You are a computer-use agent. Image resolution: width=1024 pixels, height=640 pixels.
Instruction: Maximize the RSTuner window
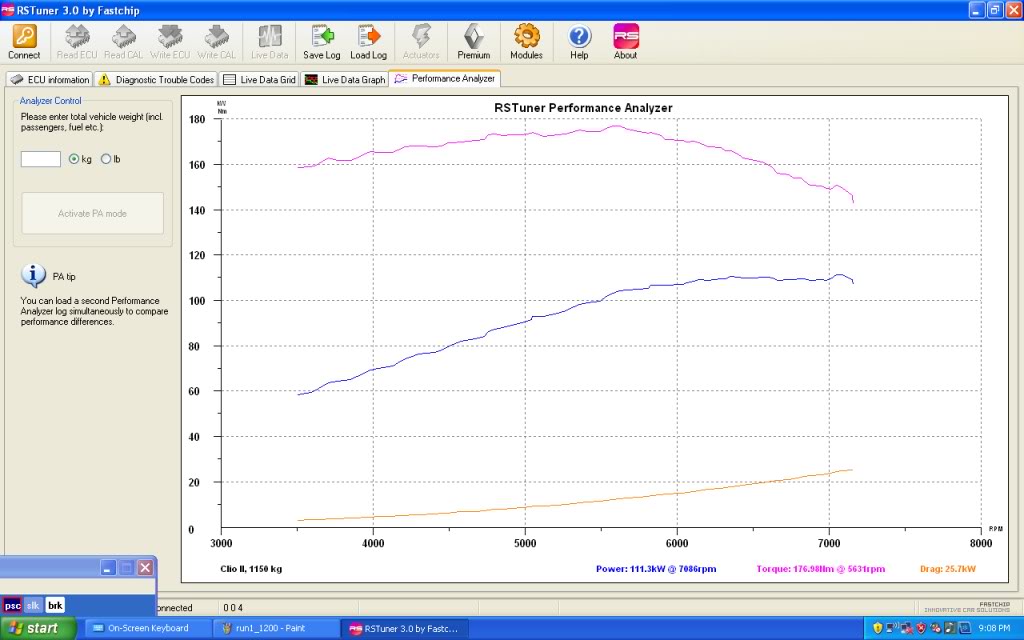995,10
